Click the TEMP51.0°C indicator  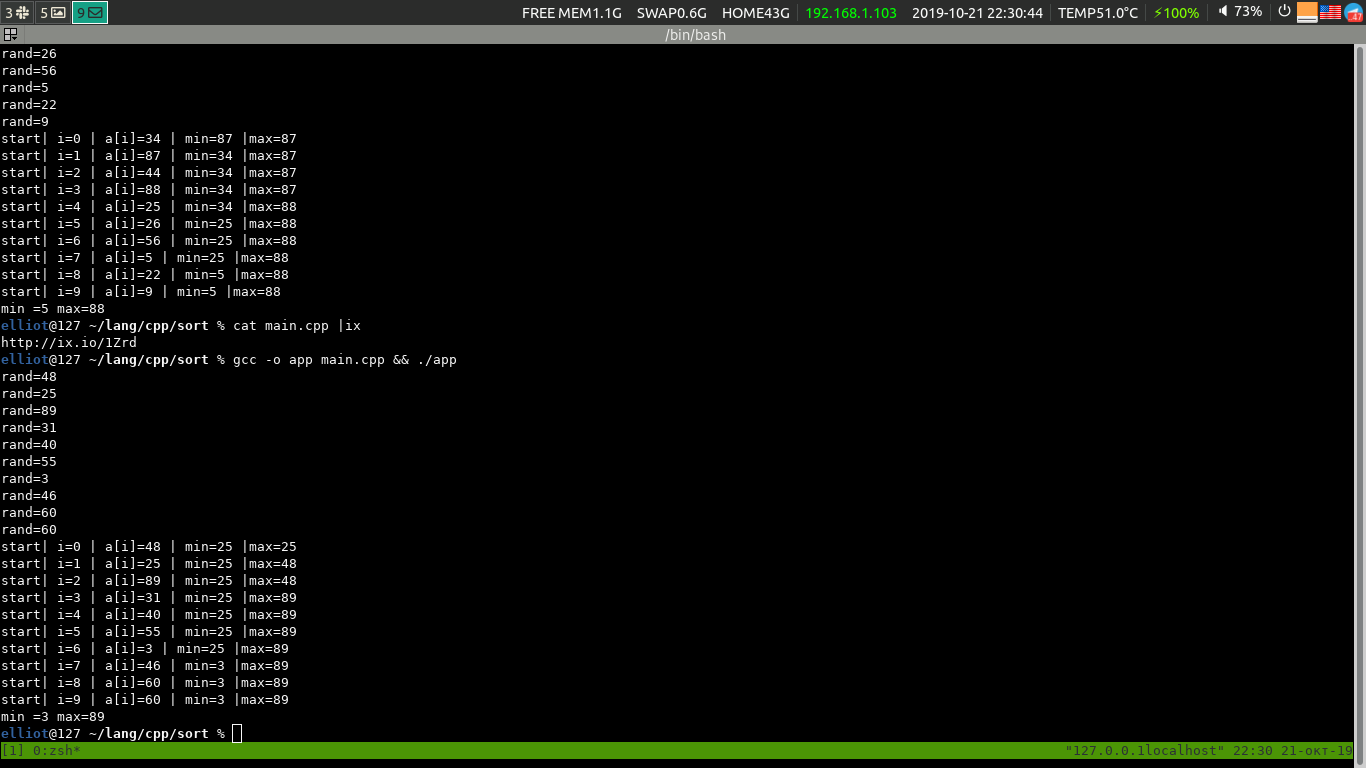[x=1098, y=13]
